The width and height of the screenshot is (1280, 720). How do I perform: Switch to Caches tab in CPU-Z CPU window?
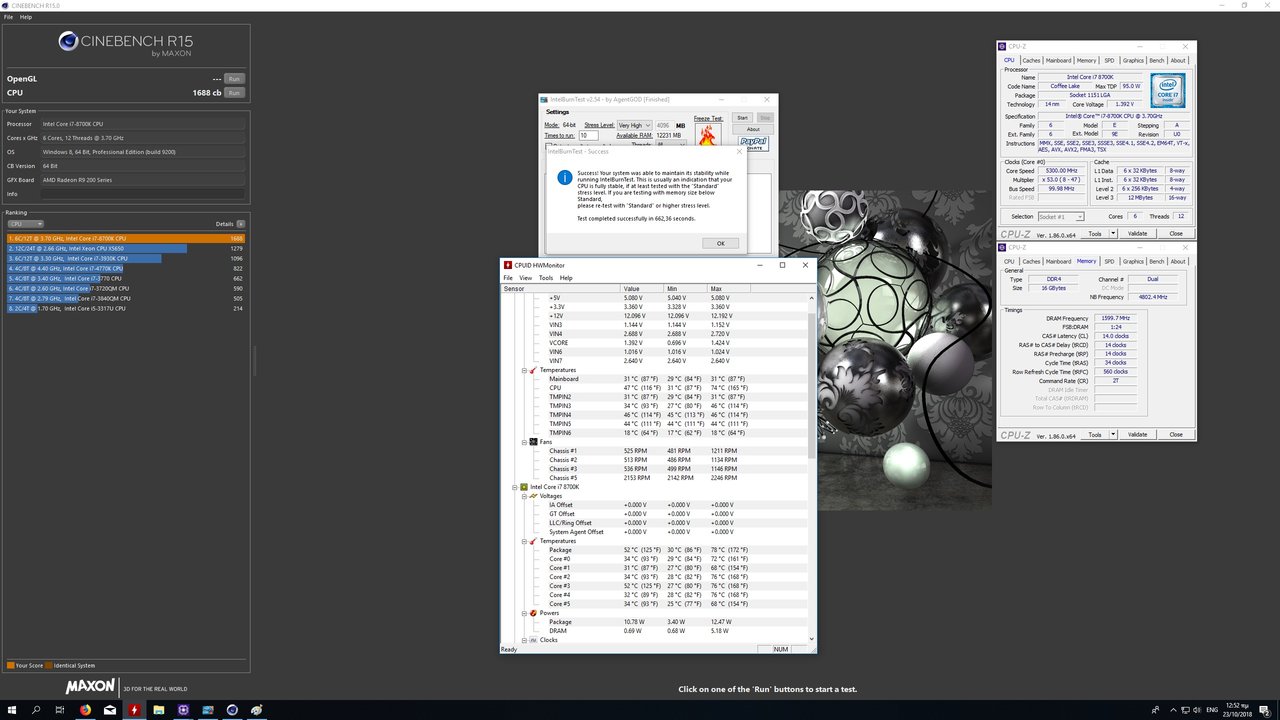1031,61
